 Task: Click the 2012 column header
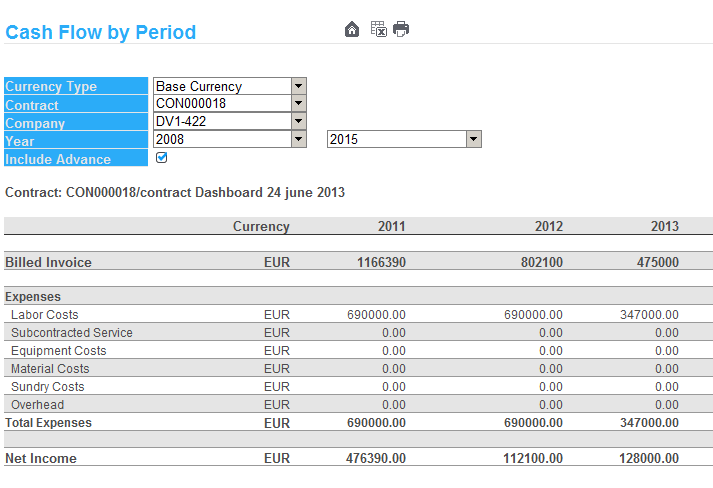pyautogui.click(x=548, y=226)
